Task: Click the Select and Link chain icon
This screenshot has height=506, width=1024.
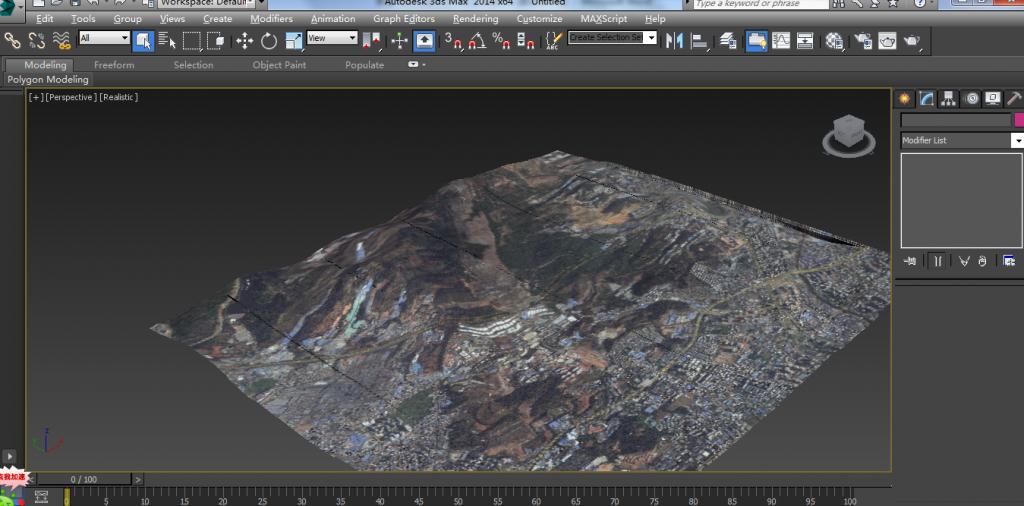Action: tap(13, 41)
